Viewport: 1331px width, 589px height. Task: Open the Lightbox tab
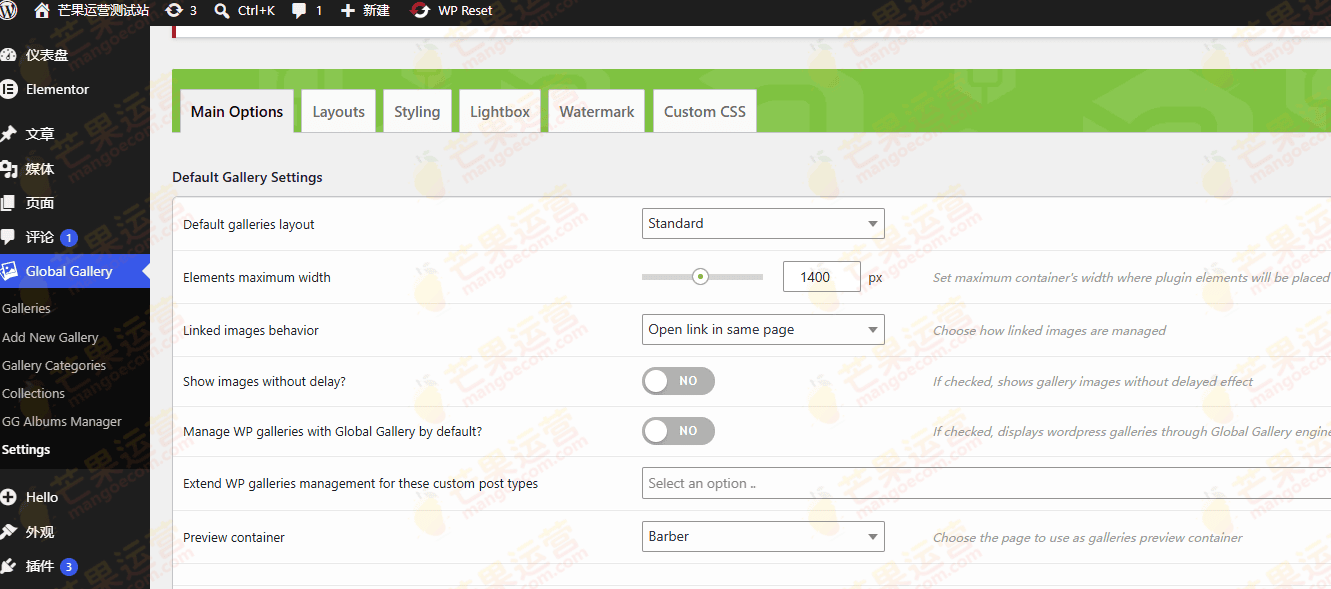click(500, 111)
